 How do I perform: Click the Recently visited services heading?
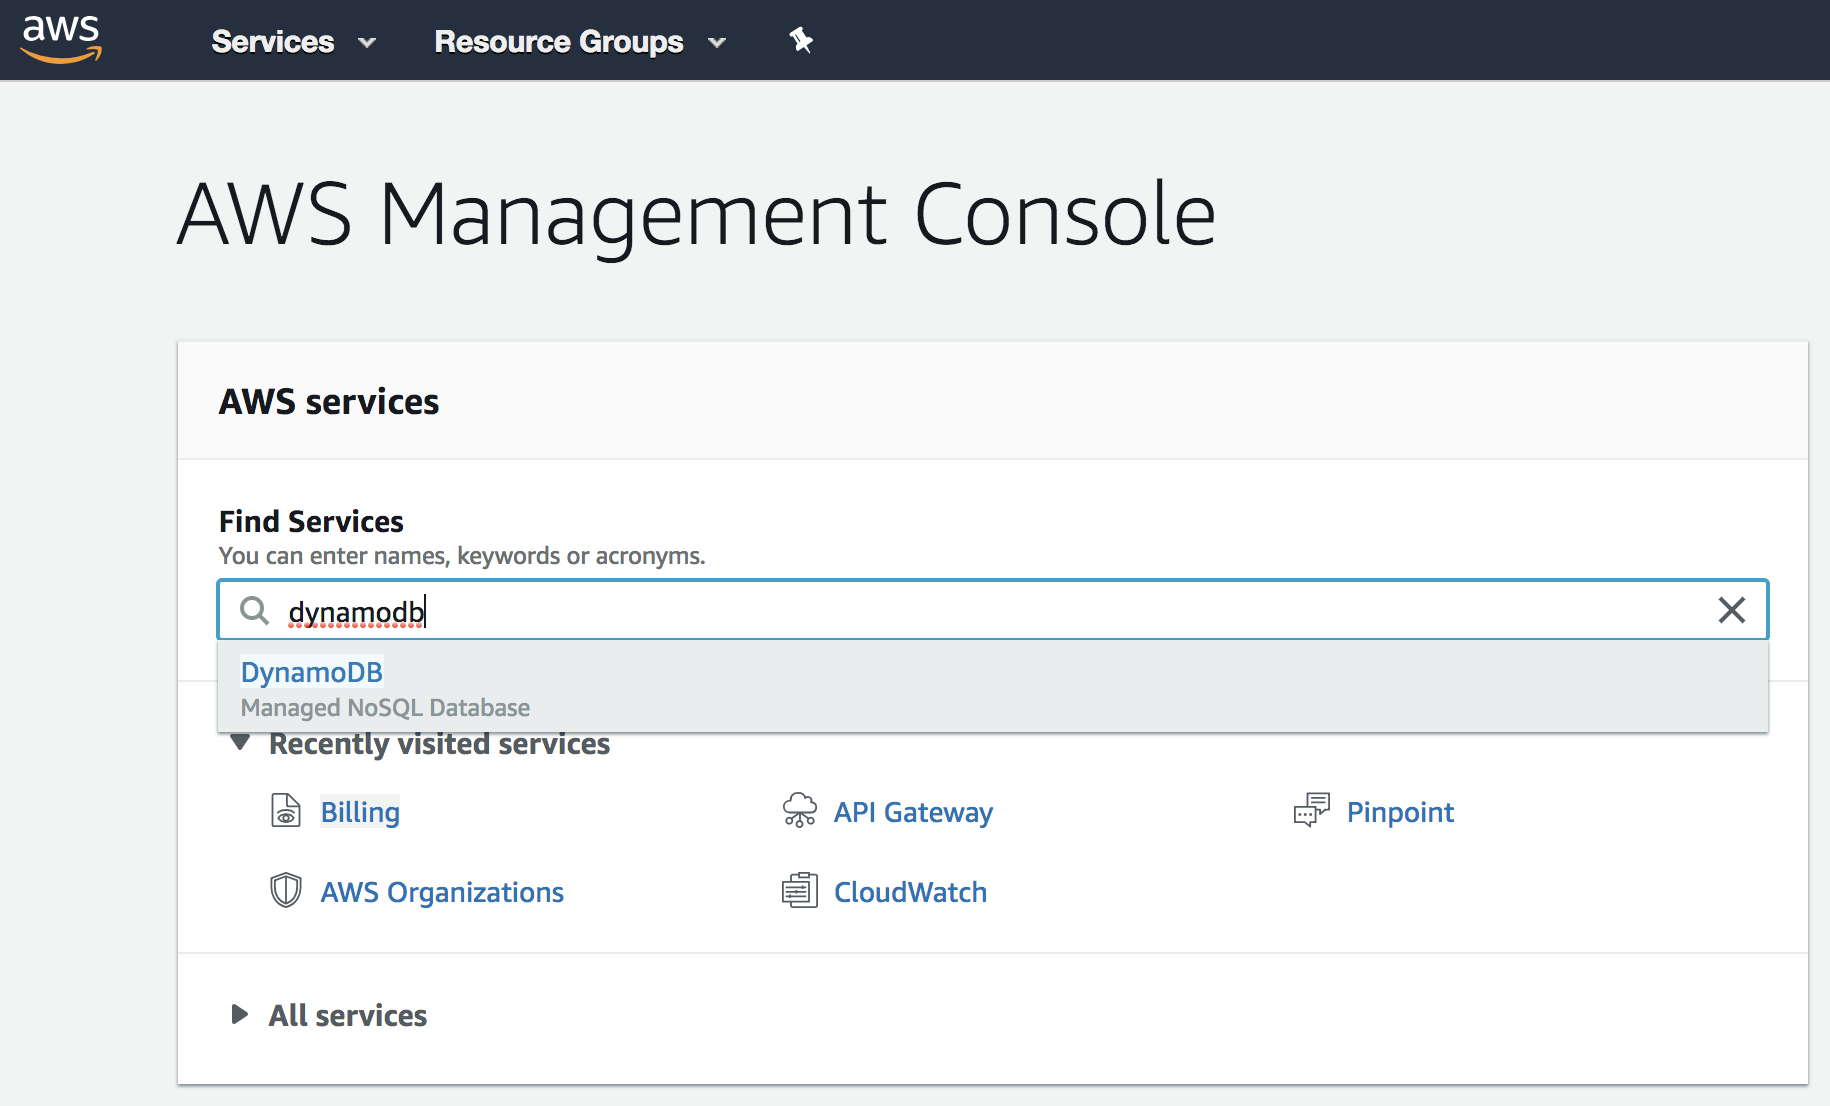[x=439, y=744]
